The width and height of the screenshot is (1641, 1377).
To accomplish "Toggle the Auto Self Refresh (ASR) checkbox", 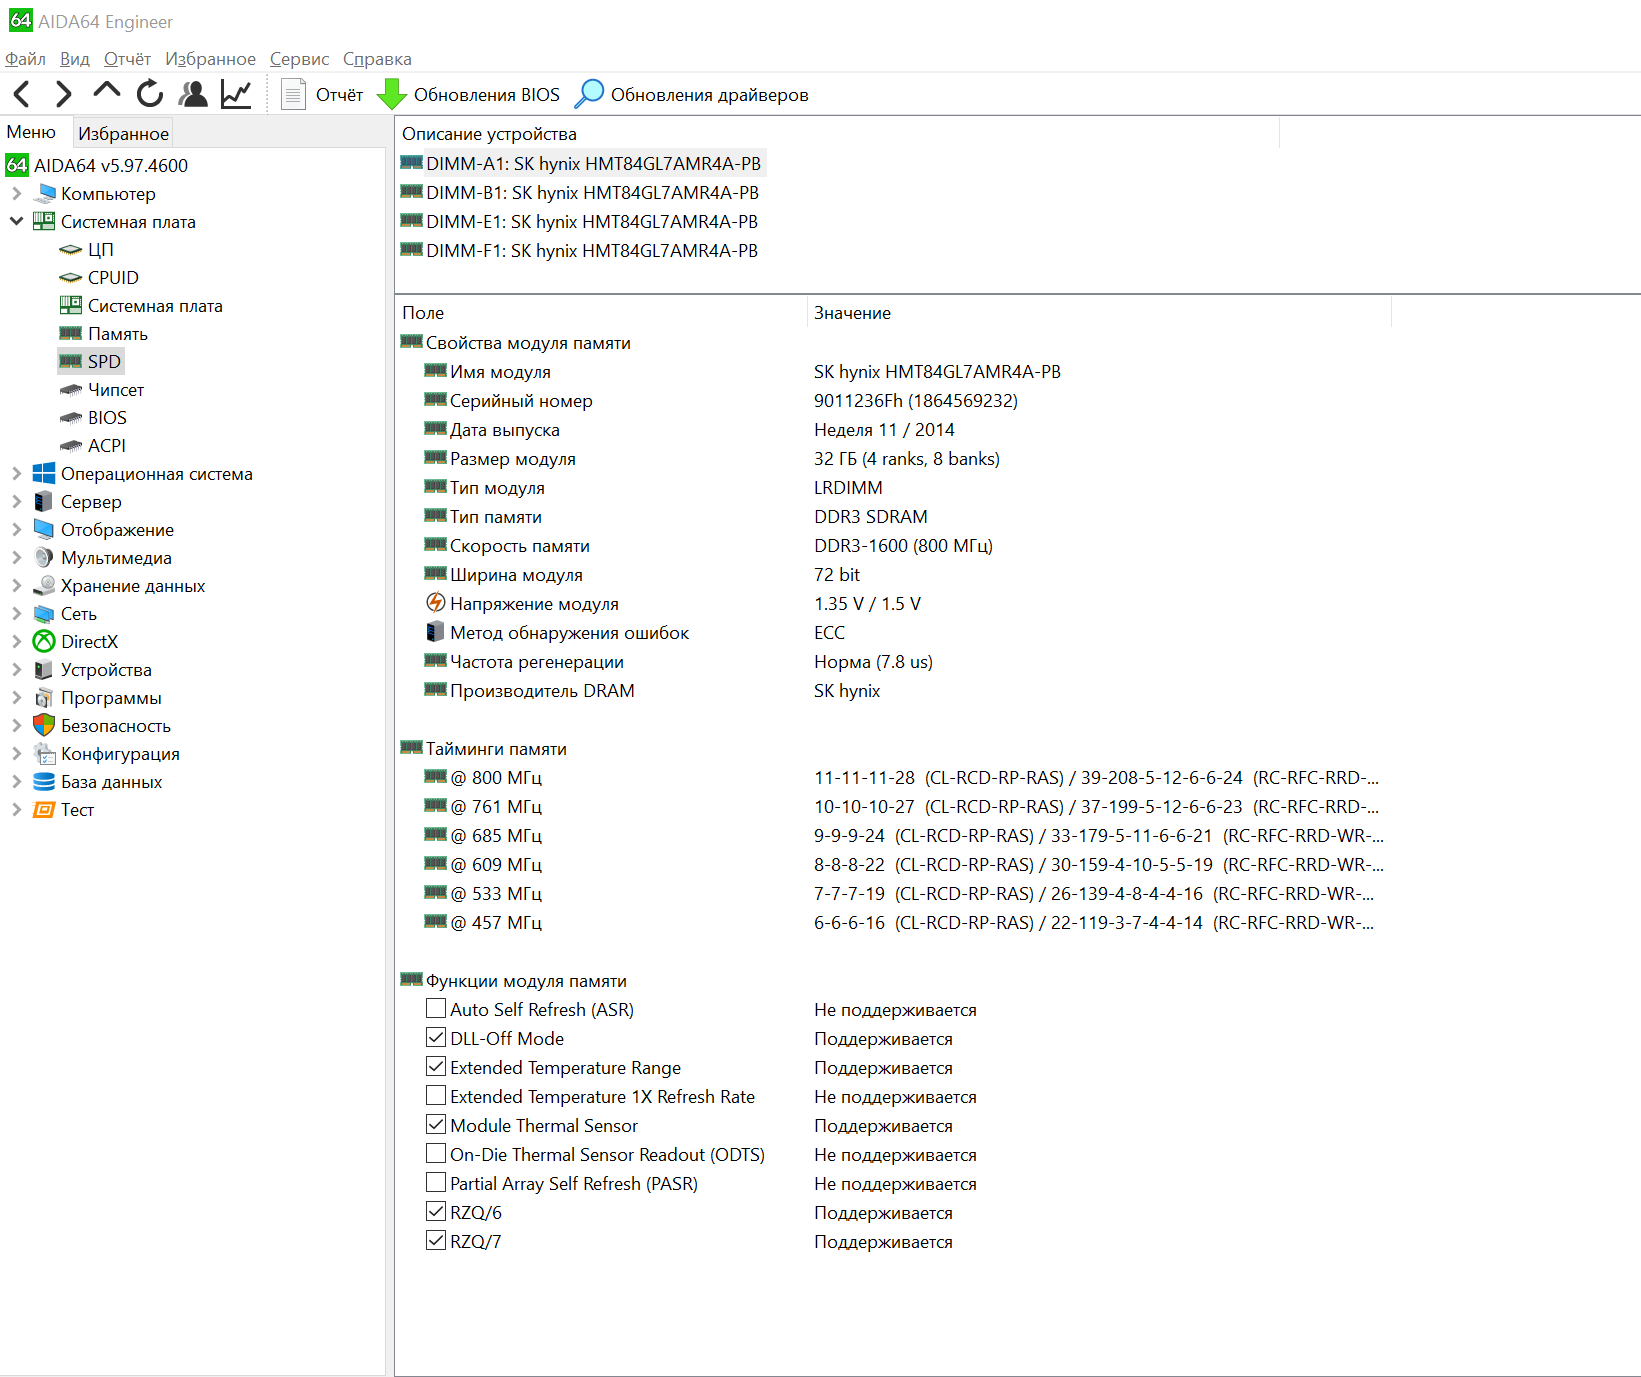I will pos(436,1009).
